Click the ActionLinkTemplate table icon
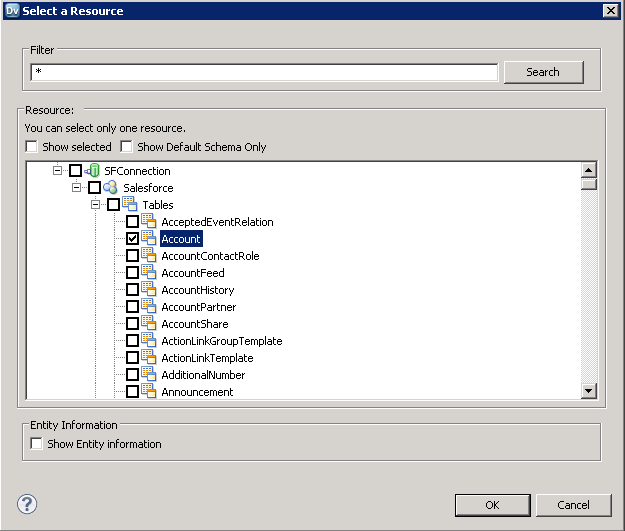Image resolution: width=625 pixels, height=531 pixels. point(149,358)
